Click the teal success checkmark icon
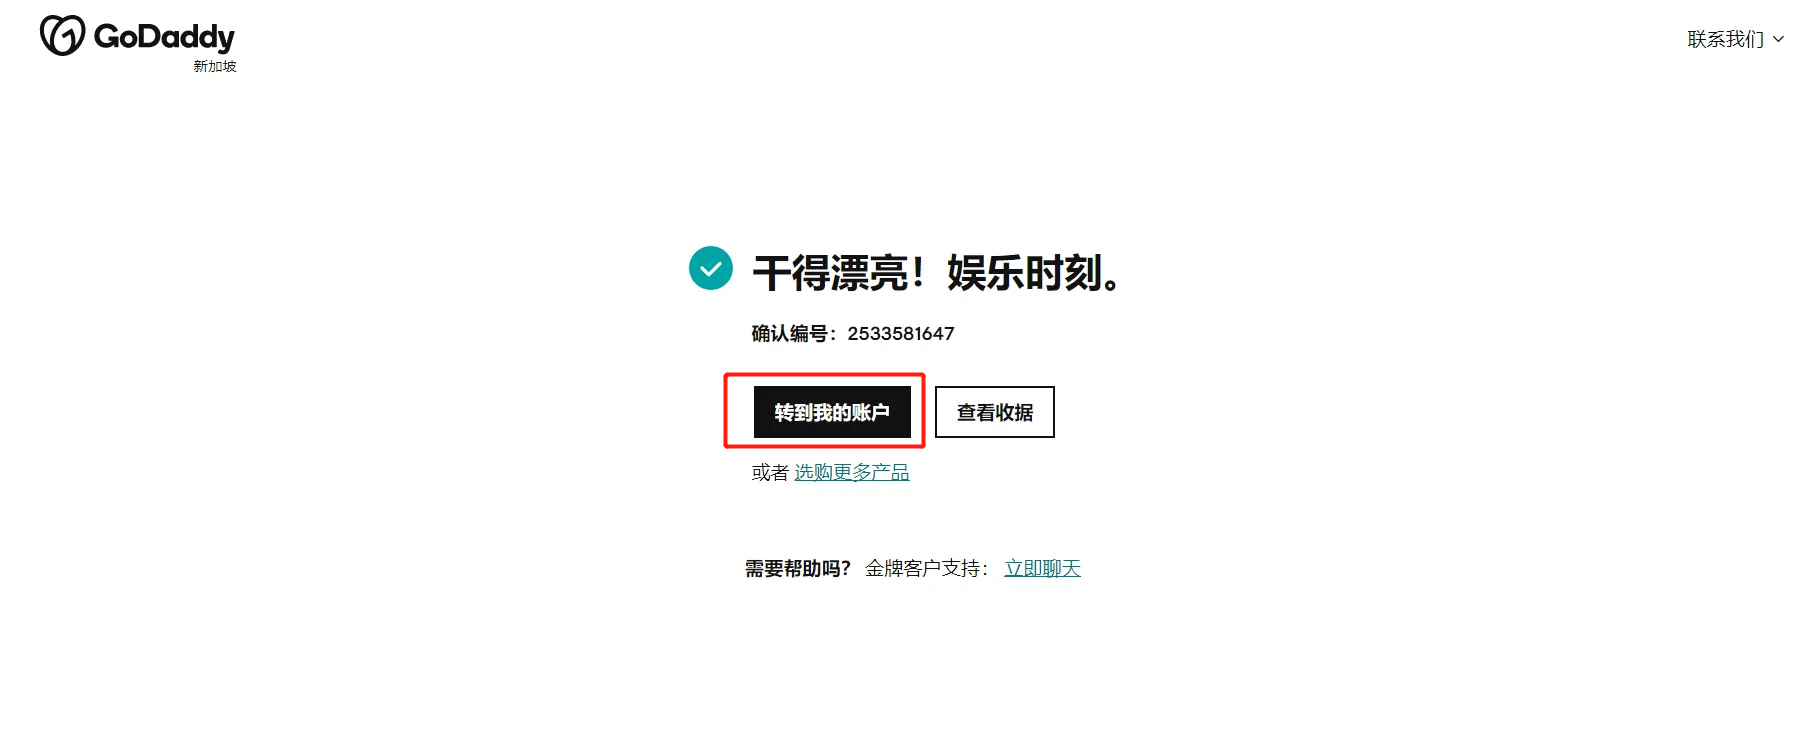Screen dimensions: 1809x755 tap(711, 268)
